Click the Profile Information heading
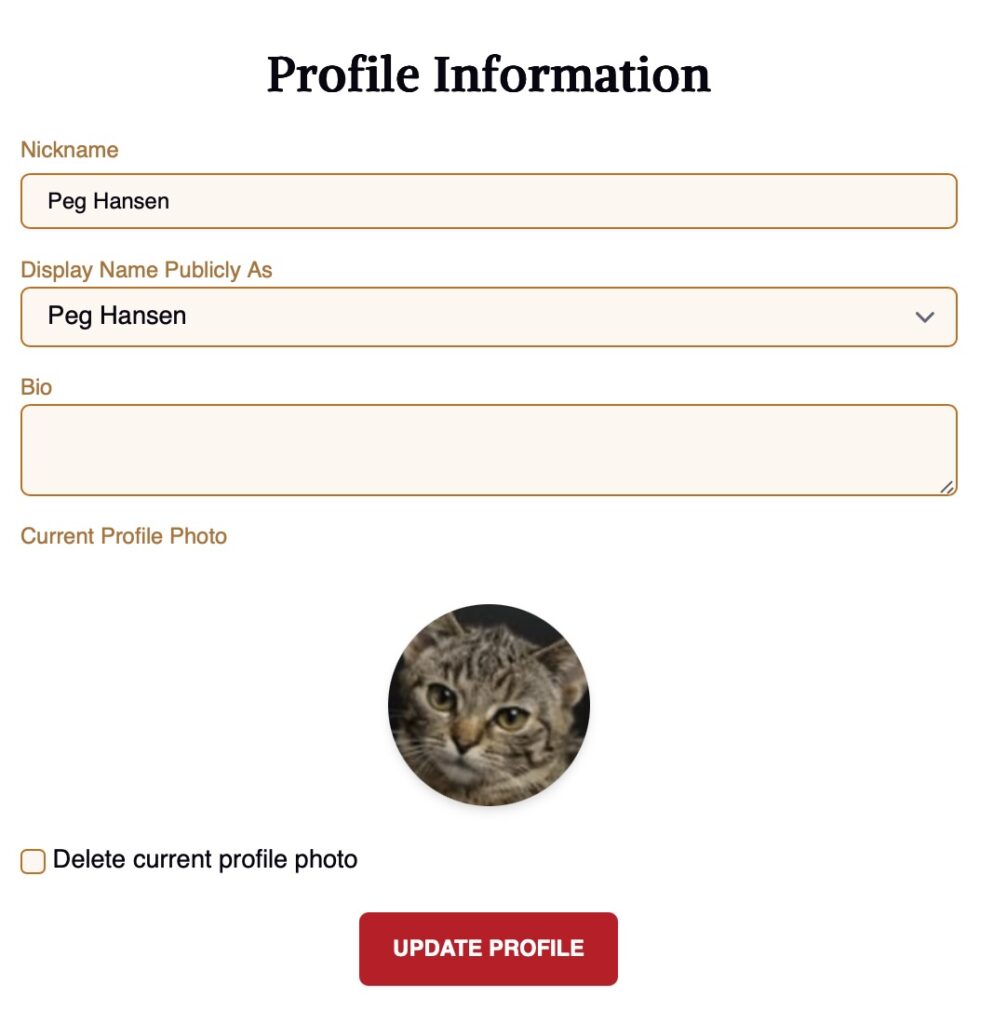The height and width of the screenshot is (1024, 1007). tap(488, 75)
